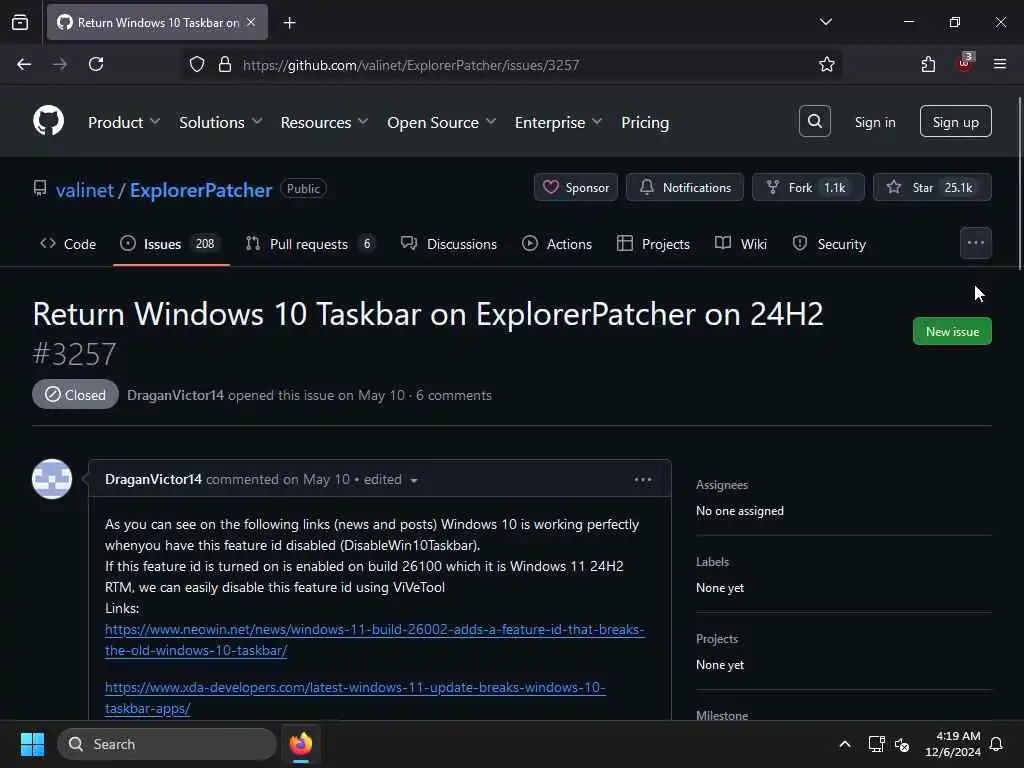Click the taskbar clock showing 4:19 AM
The image size is (1024, 768).
(x=953, y=744)
